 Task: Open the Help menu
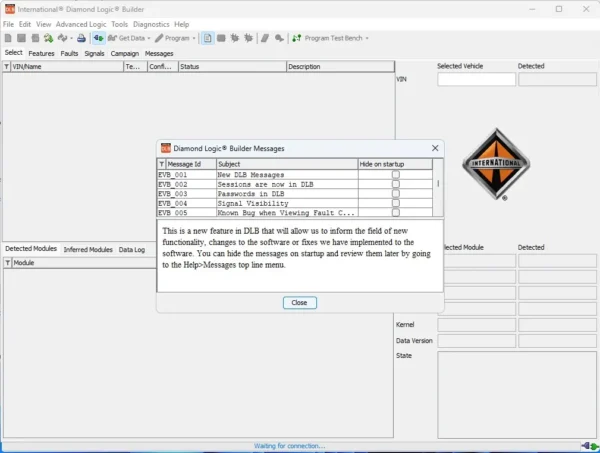coord(182,24)
